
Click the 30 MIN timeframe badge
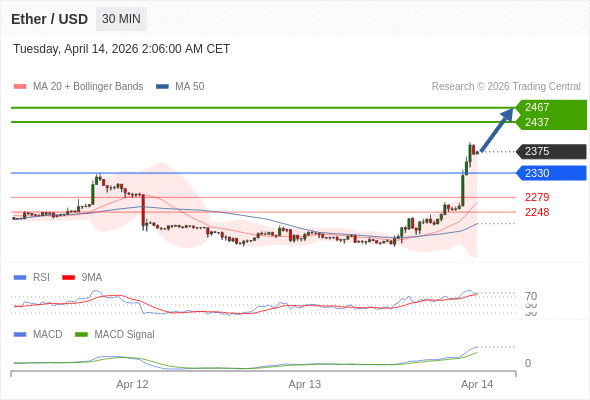tap(121, 19)
